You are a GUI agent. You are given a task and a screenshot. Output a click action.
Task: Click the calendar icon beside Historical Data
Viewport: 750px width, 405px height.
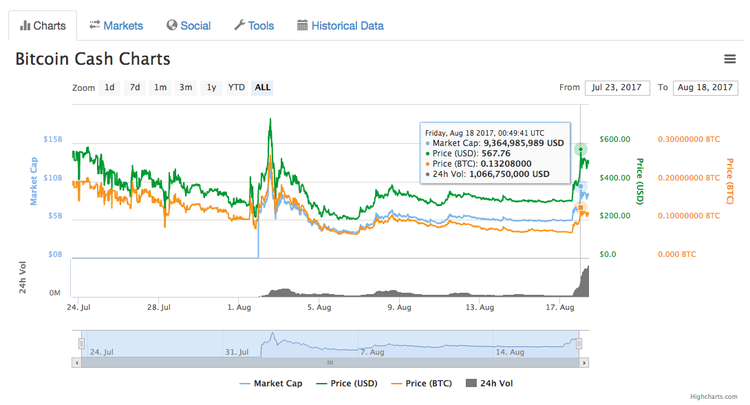(x=302, y=25)
